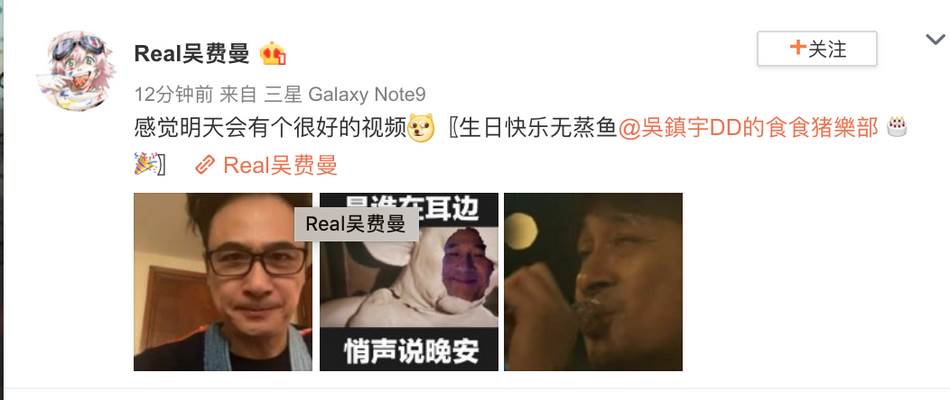
Task: View the 悄声说晚安 meme image
Action: coord(409,282)
